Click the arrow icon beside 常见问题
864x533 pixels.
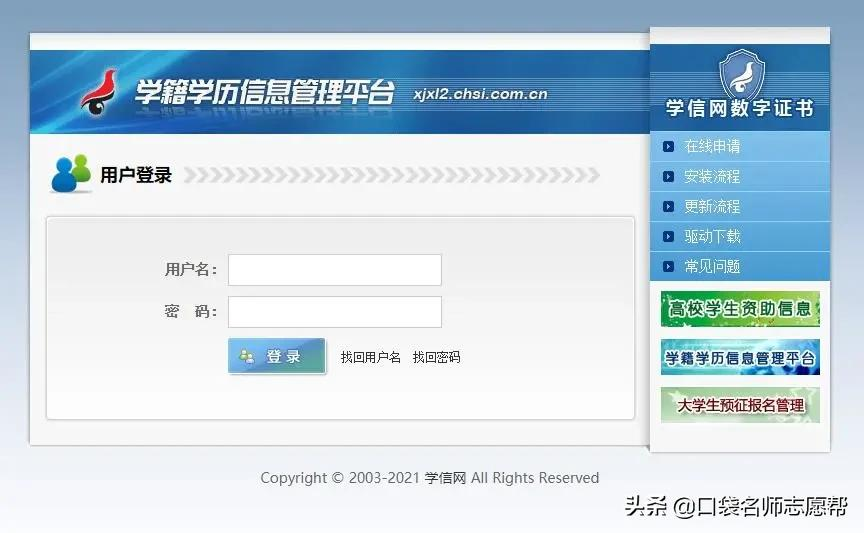pyautogui.click(x=668, y=267)
